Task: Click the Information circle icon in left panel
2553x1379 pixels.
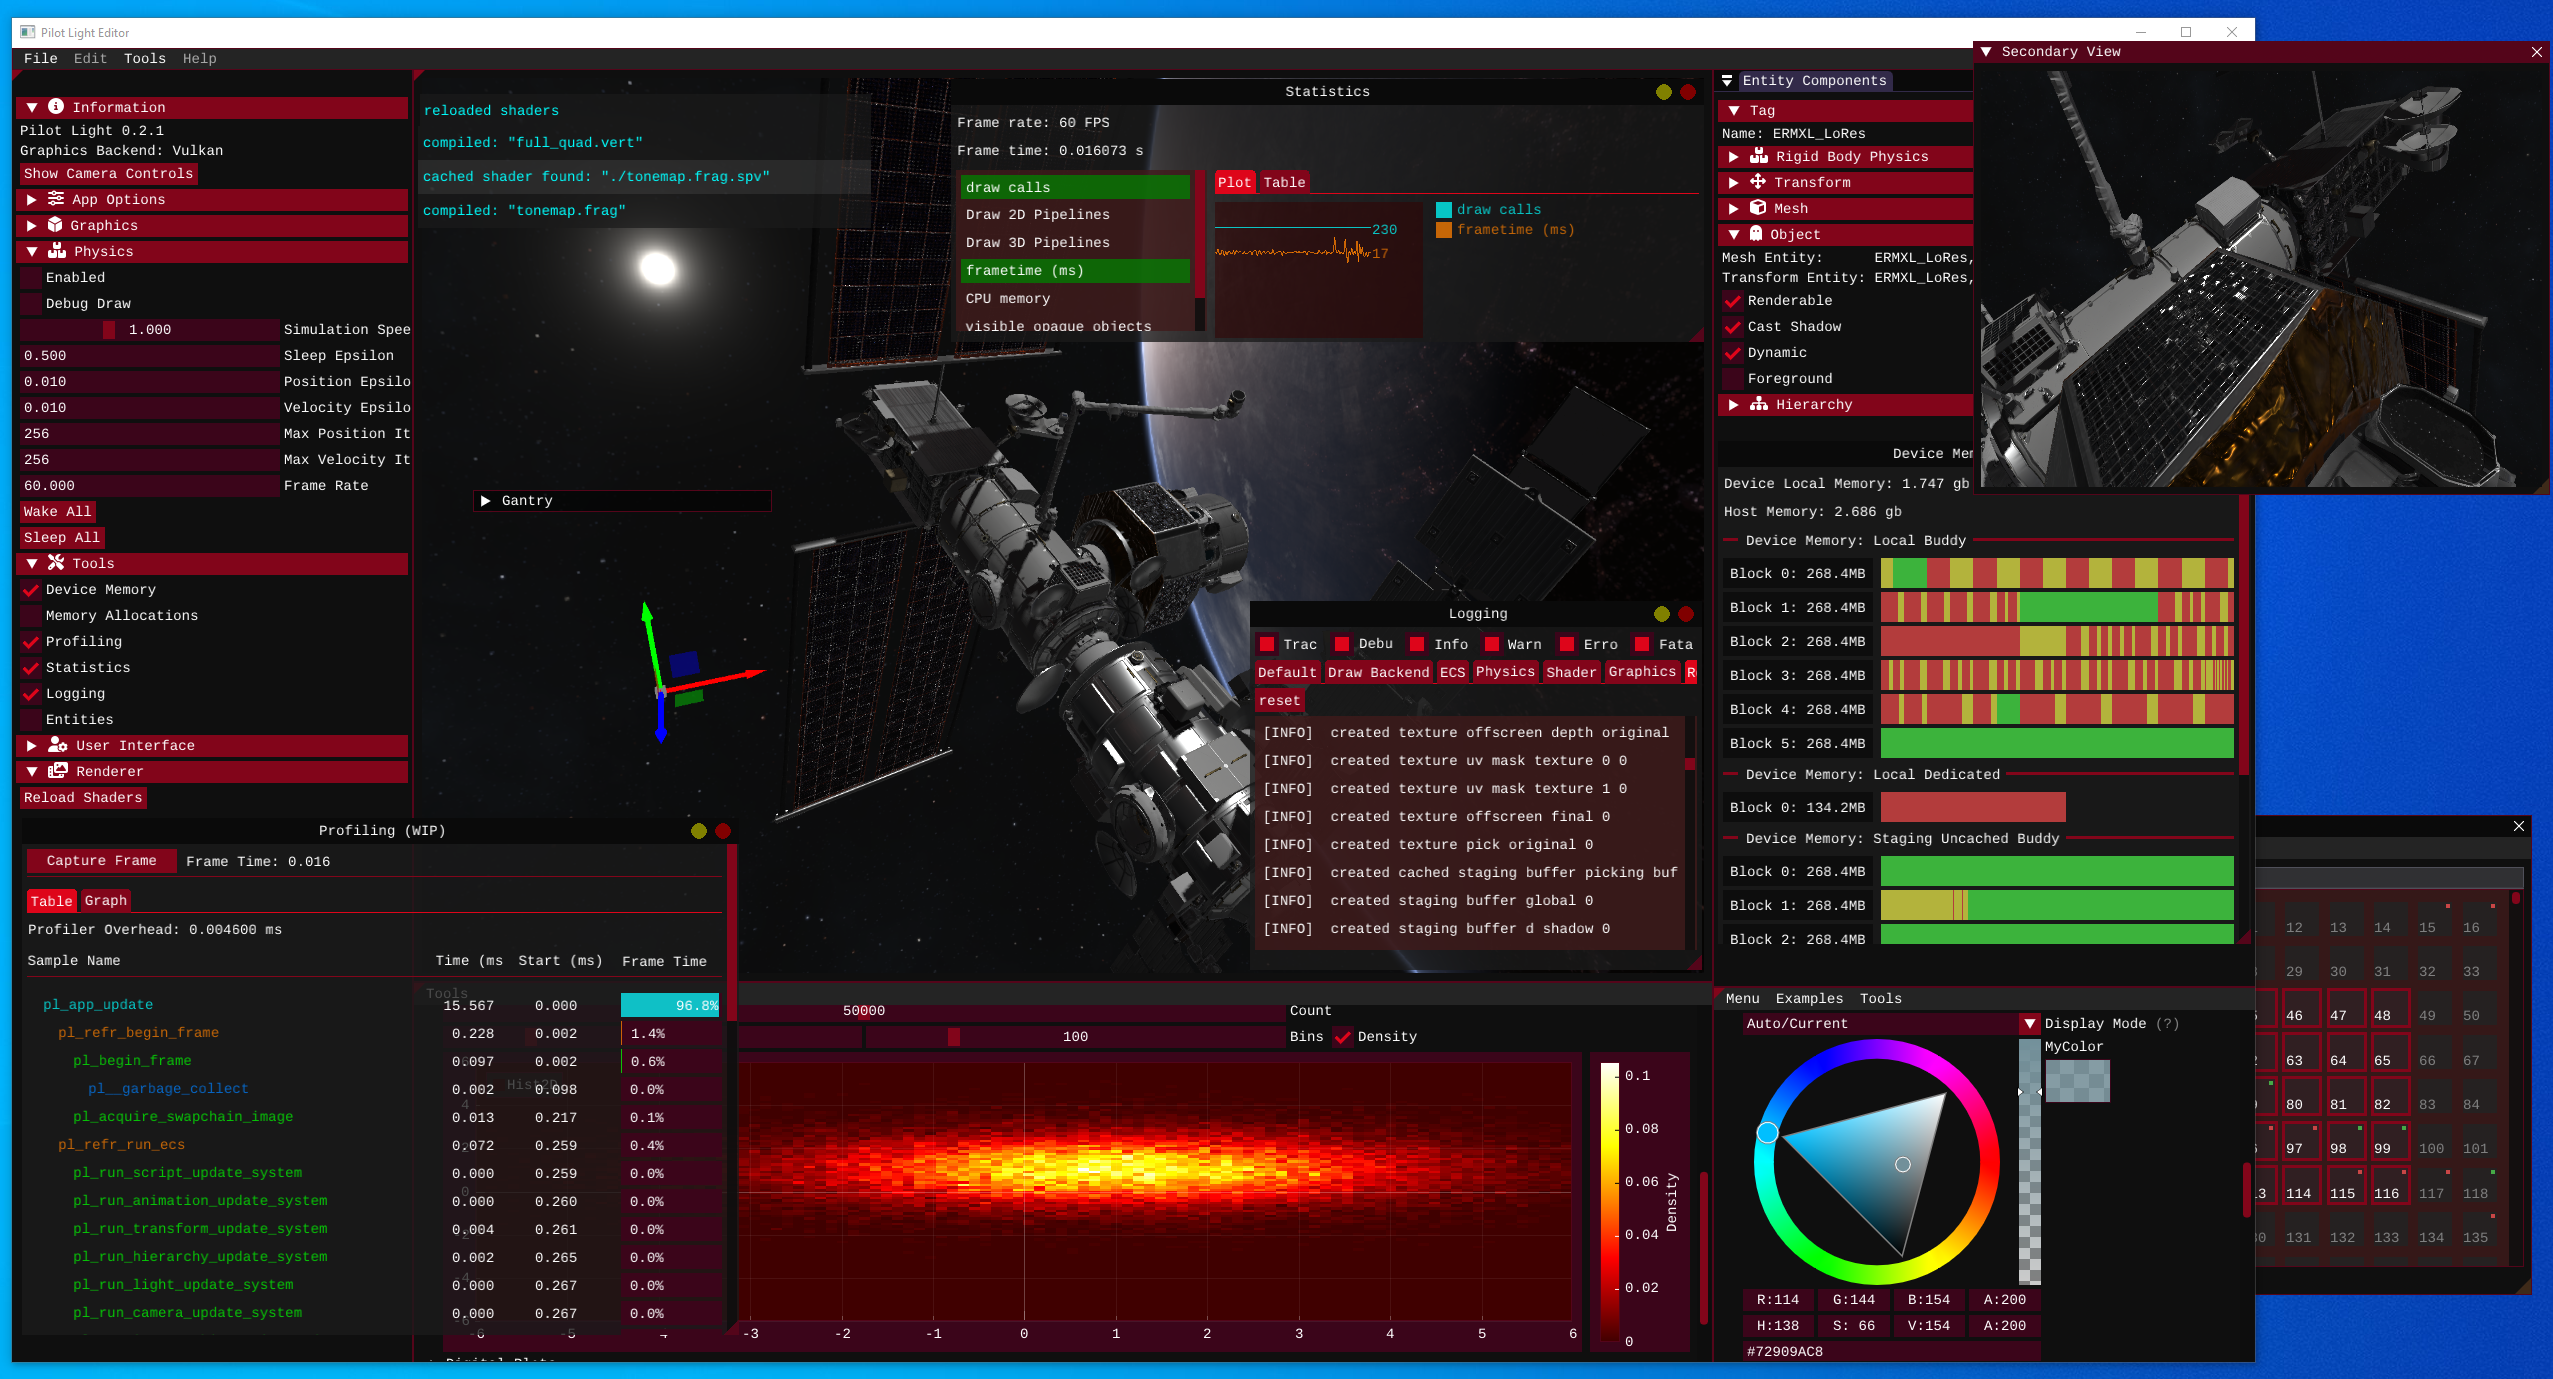Action: (x=56, y=107)
